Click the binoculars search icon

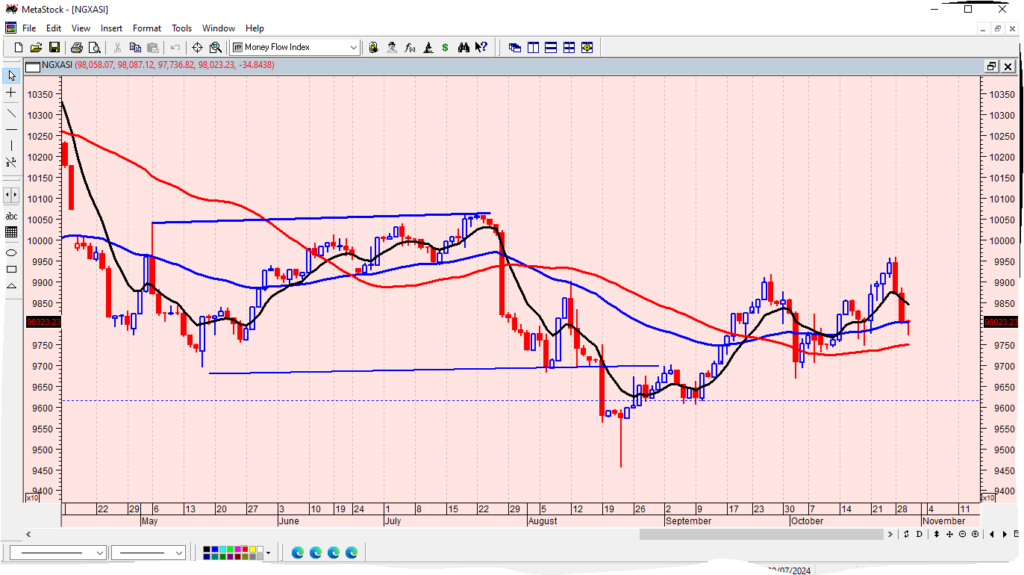click(x=464, y=47)
